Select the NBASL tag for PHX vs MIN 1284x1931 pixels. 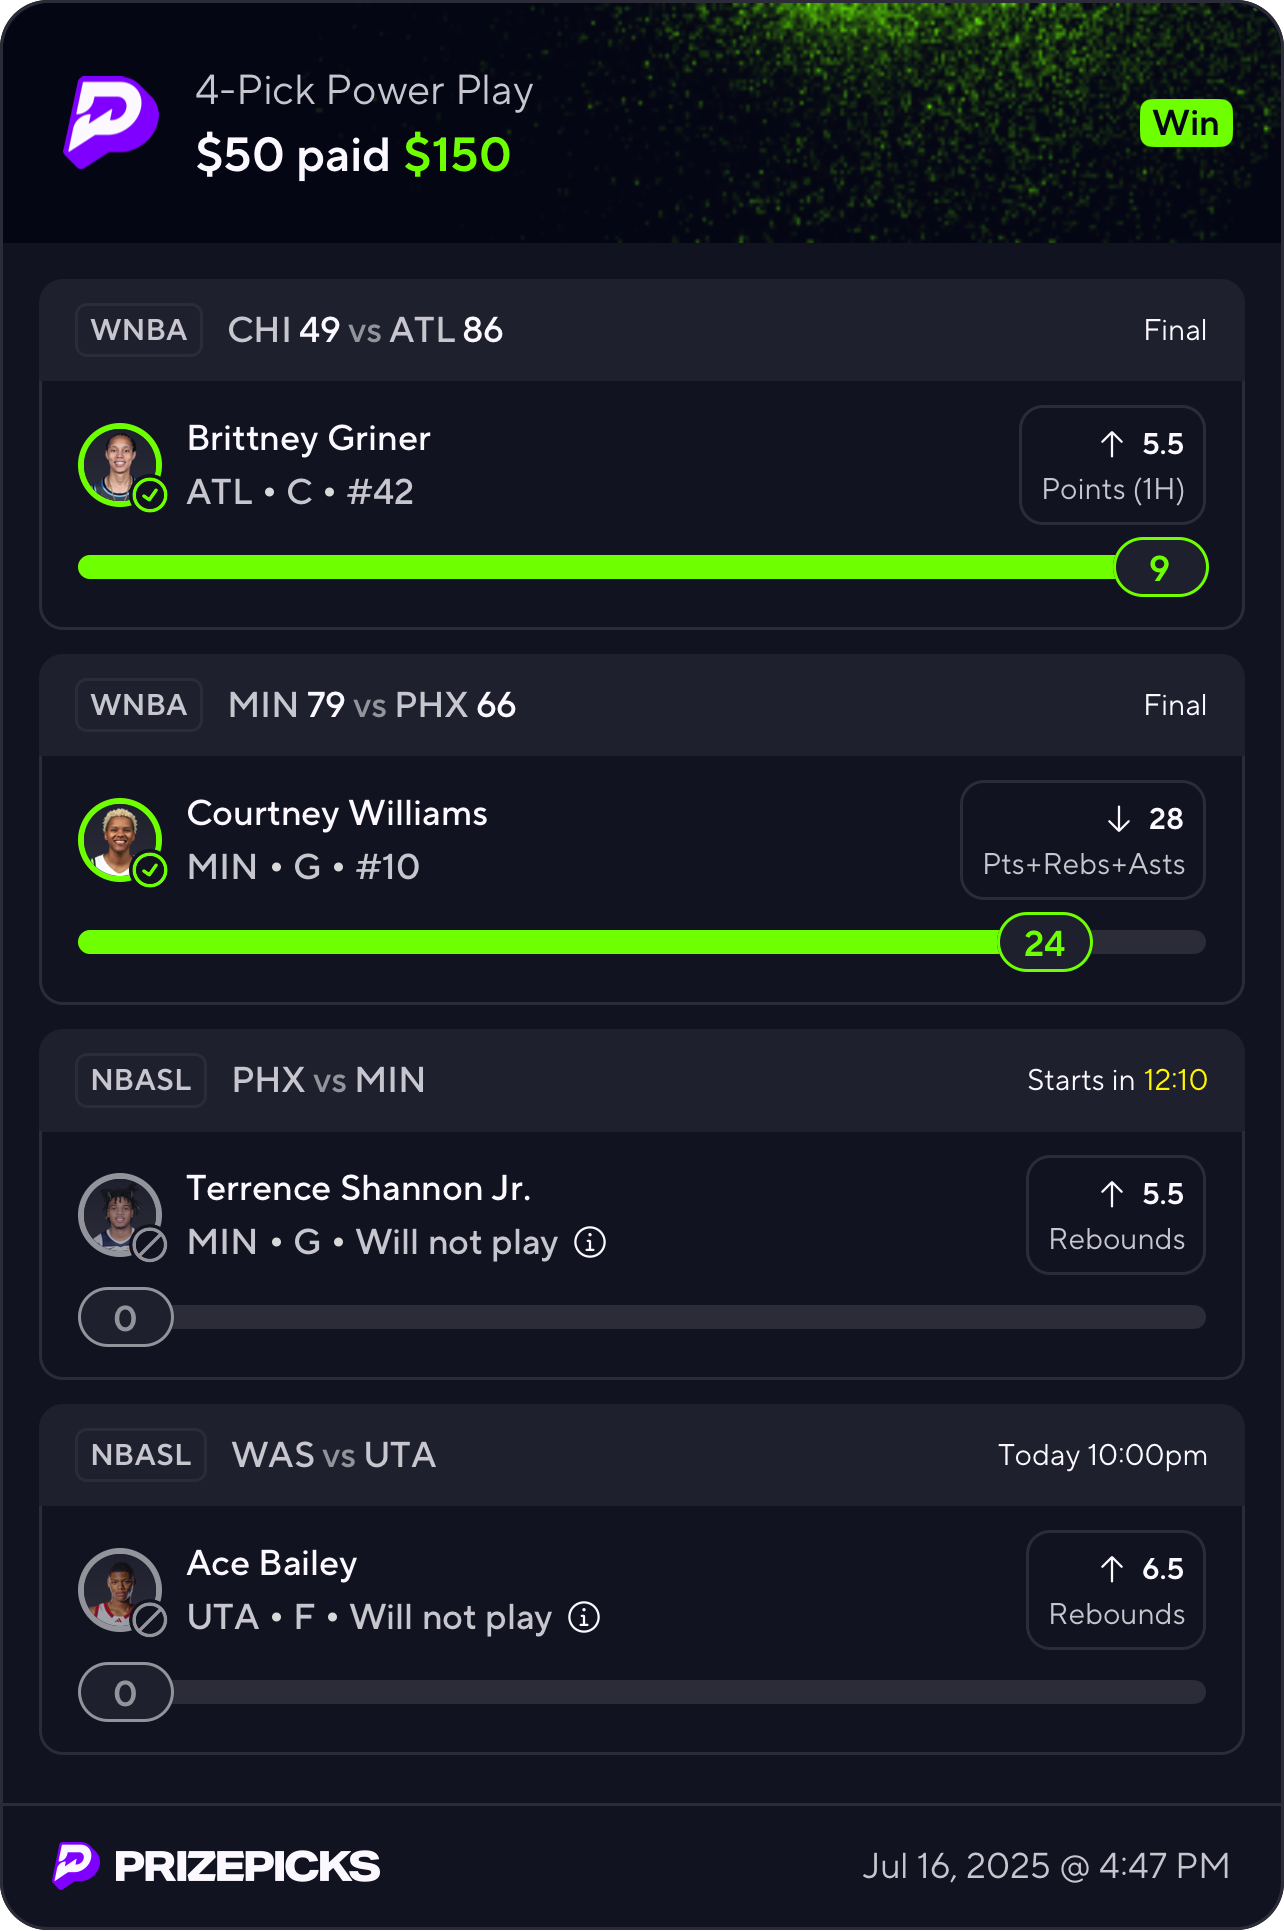(141, 1080)
